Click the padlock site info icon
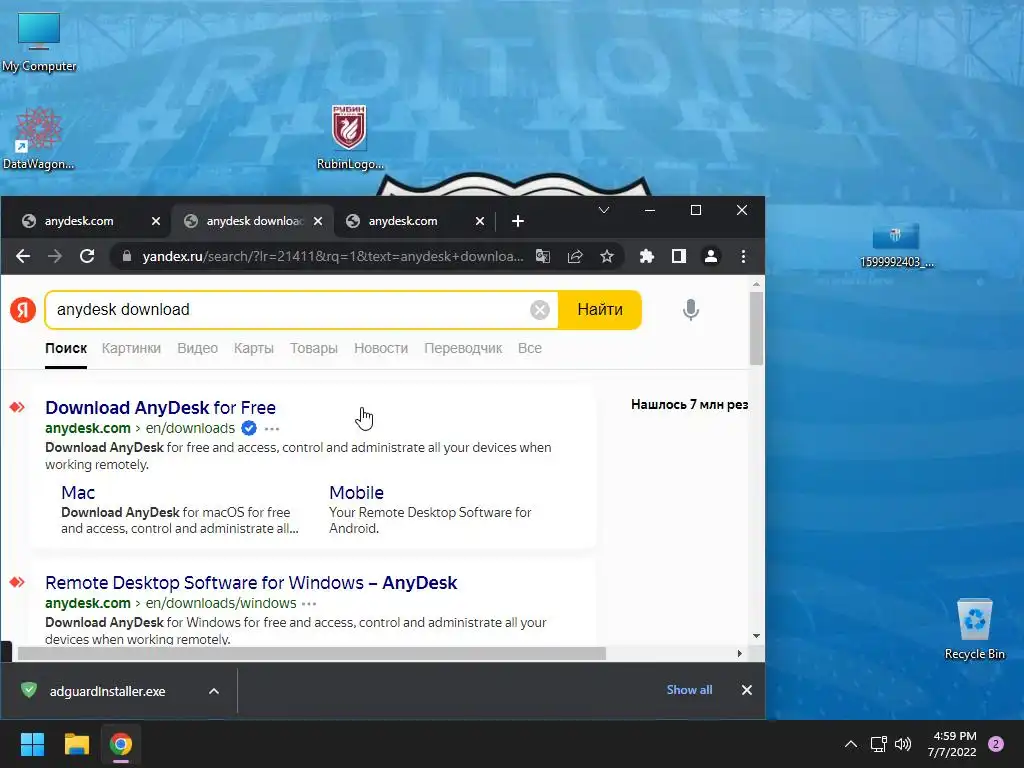Screen dimensions: 1024x768 [x=127, y=257]
